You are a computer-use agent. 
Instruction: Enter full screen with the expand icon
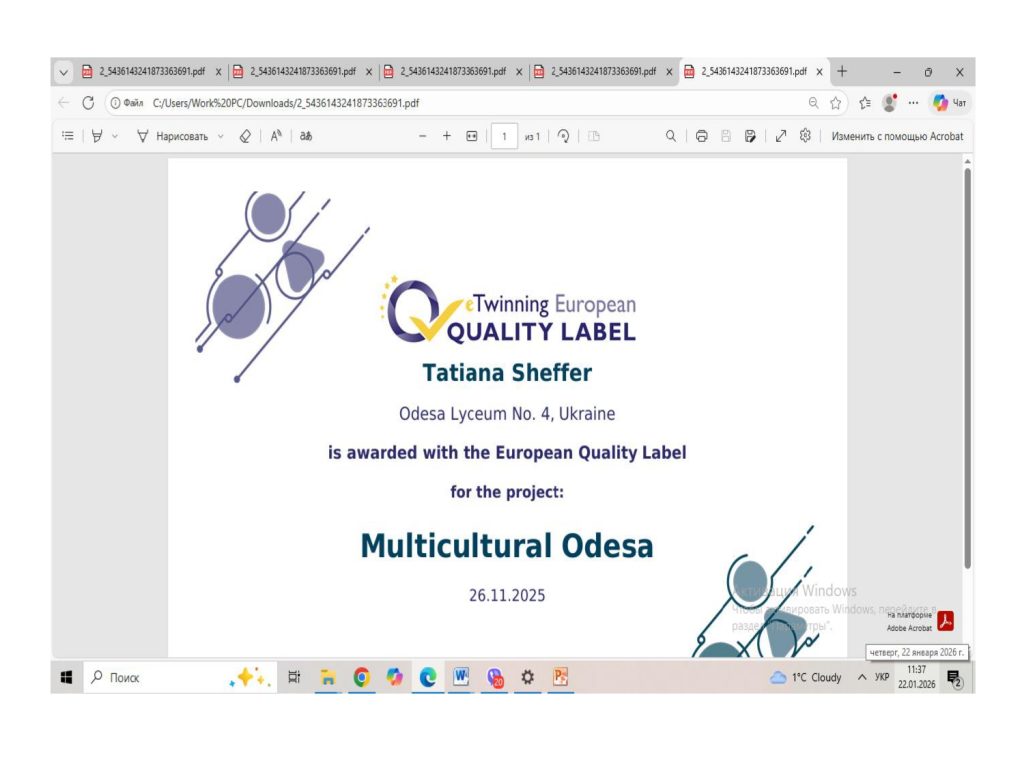point(781,136)
